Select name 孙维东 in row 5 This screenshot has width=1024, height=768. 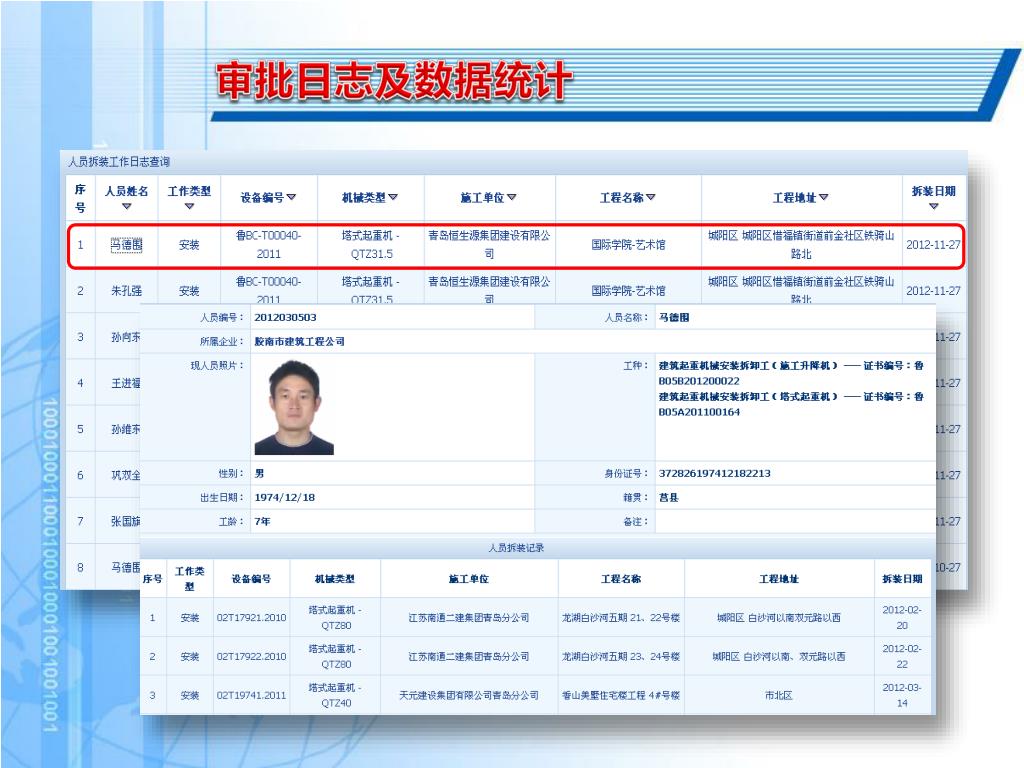click(125, 429)
